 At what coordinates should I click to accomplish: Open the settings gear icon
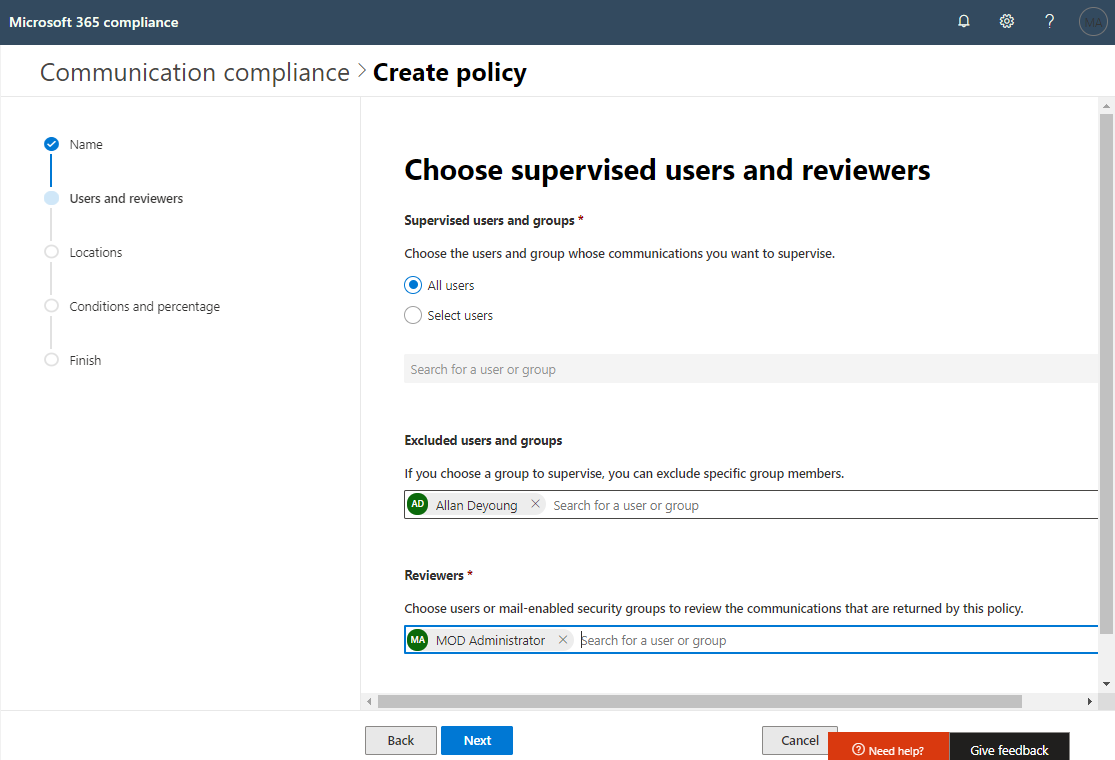[1007, 22]
